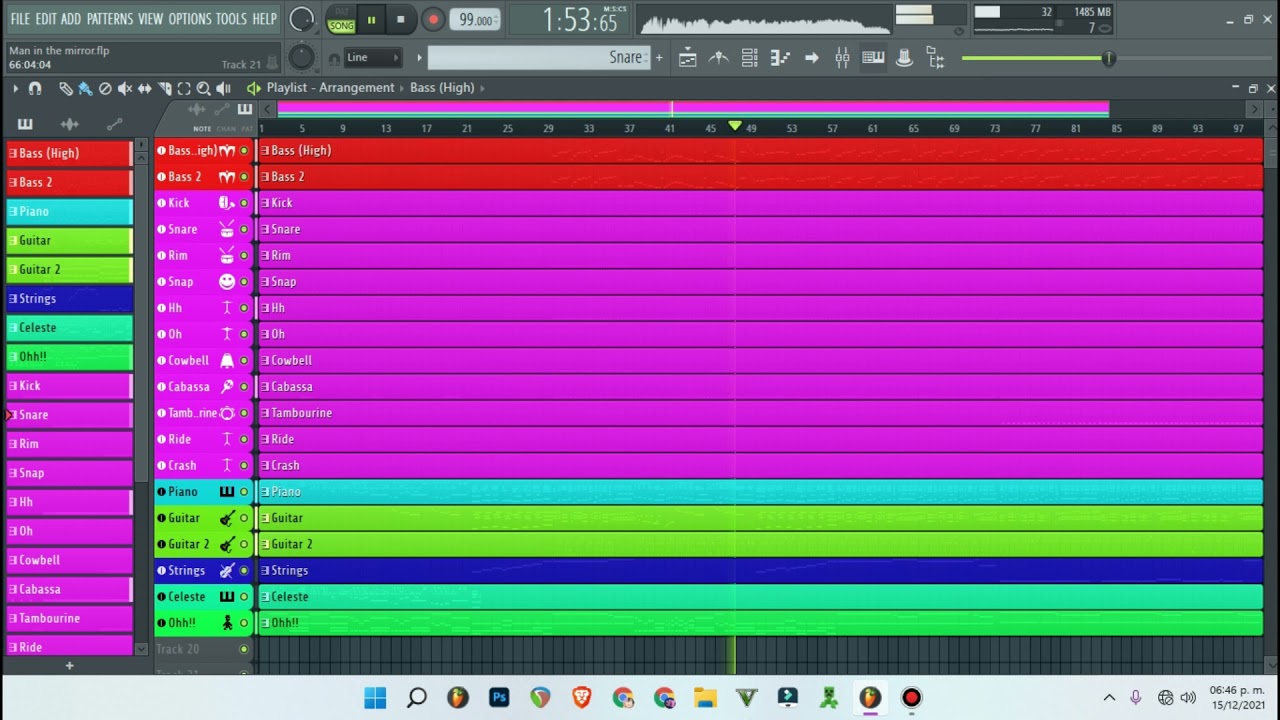
Task: Pause playback with the pause button
Action: (x=371, y=19)
